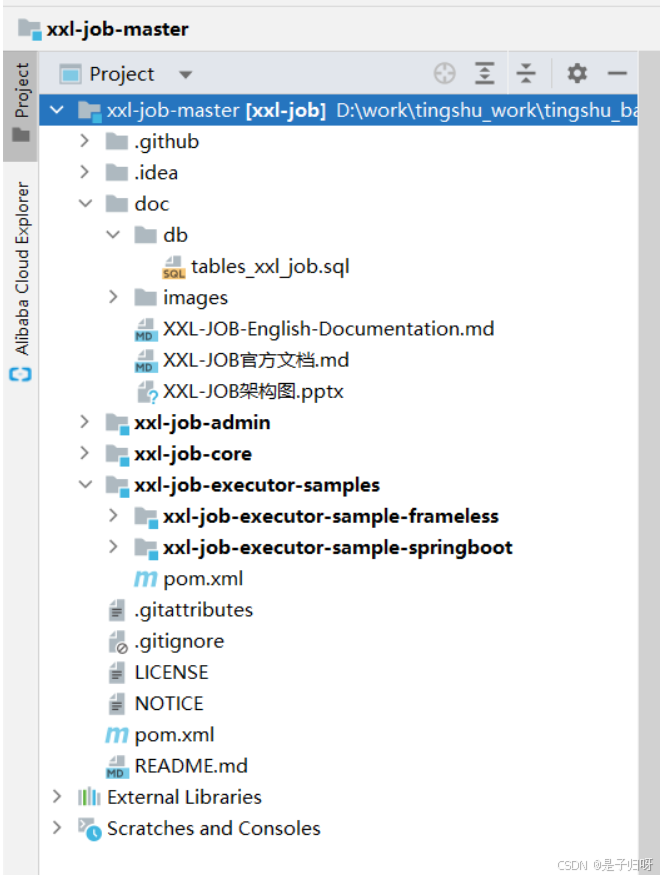The width and height of the screenshot is (661, 879).
Task: Click the Expand All toolbar icon
Action: (484, 73)
